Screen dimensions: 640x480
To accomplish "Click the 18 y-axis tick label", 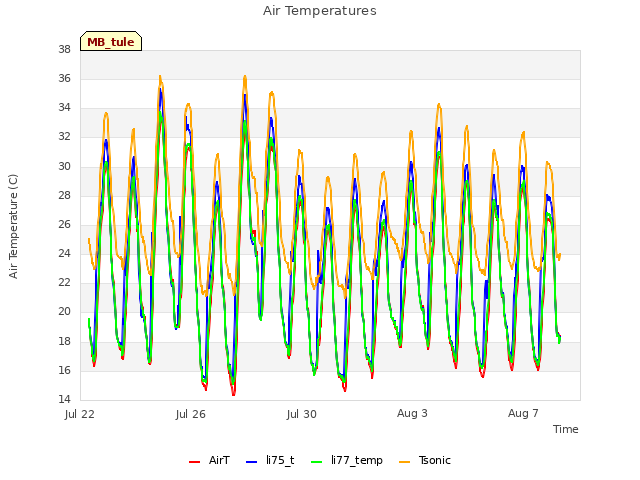I will coord(64,341).
